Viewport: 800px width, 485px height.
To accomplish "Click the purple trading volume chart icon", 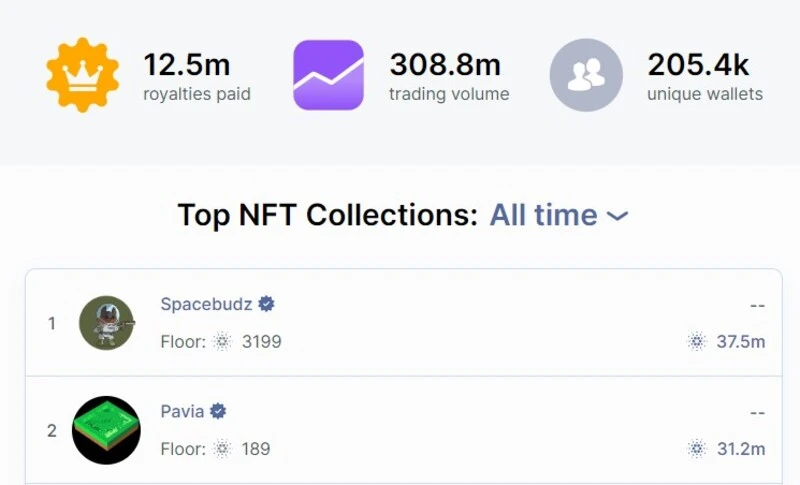I will point(328,75).
